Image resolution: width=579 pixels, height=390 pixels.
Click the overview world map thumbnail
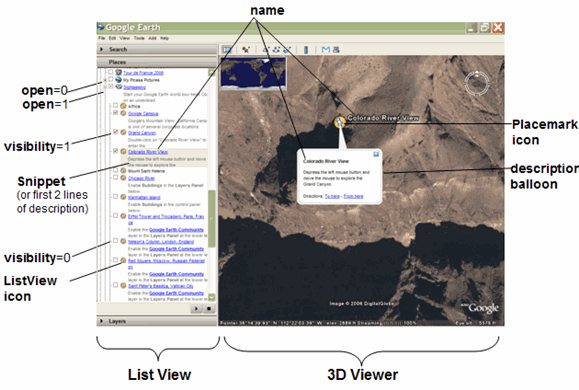253,74
